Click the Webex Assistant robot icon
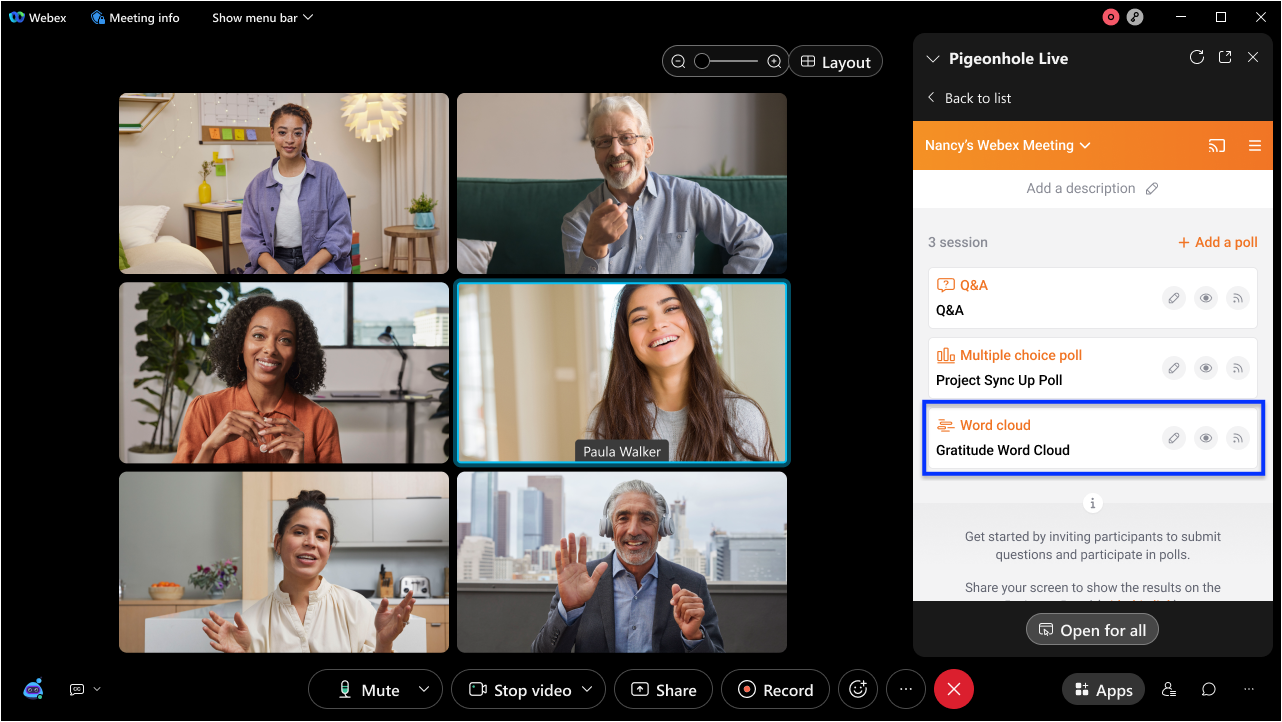 click(x=34, y=689)
